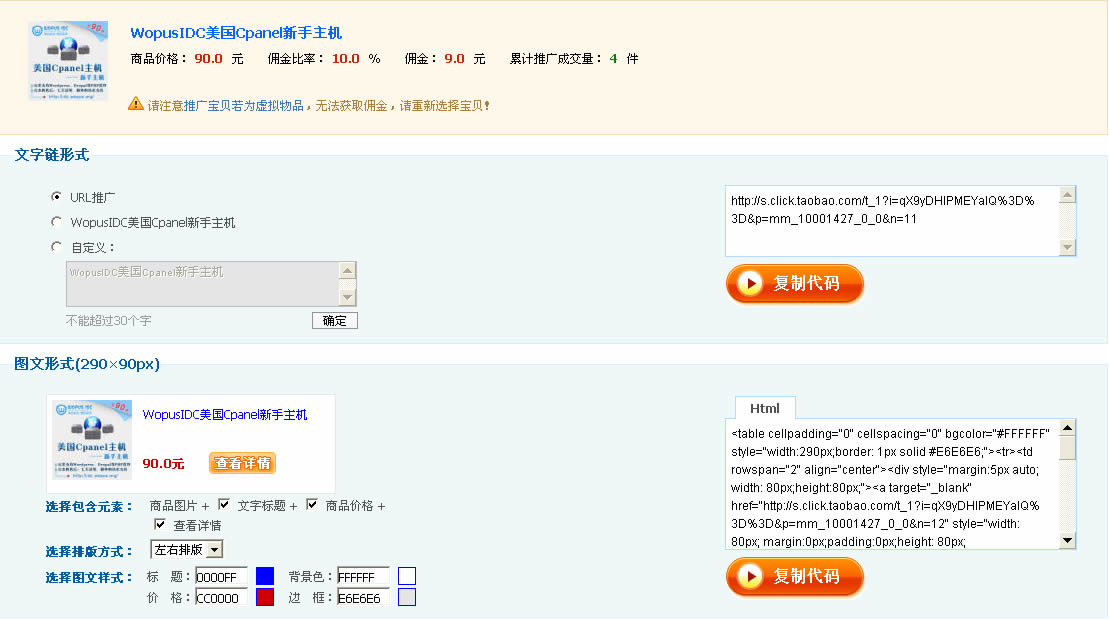
Task: Click down arrow of the 自定义 text area
Action: 347,297
